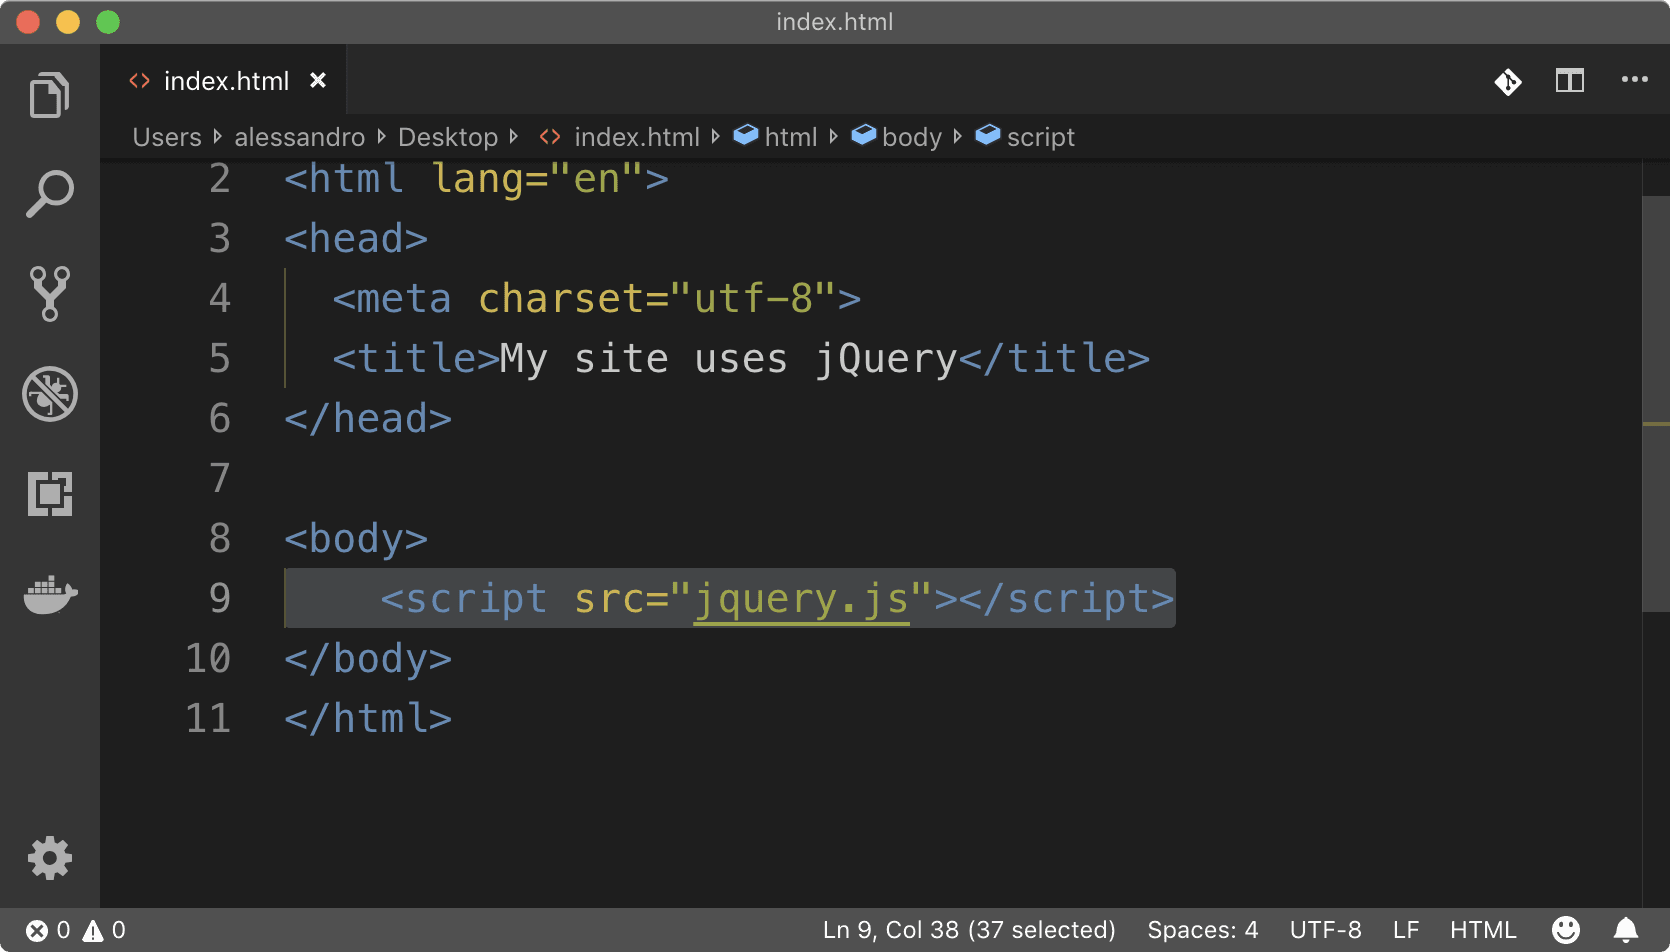Click line number 5 in gutter
1670x952 pixels.
[220, 358]
